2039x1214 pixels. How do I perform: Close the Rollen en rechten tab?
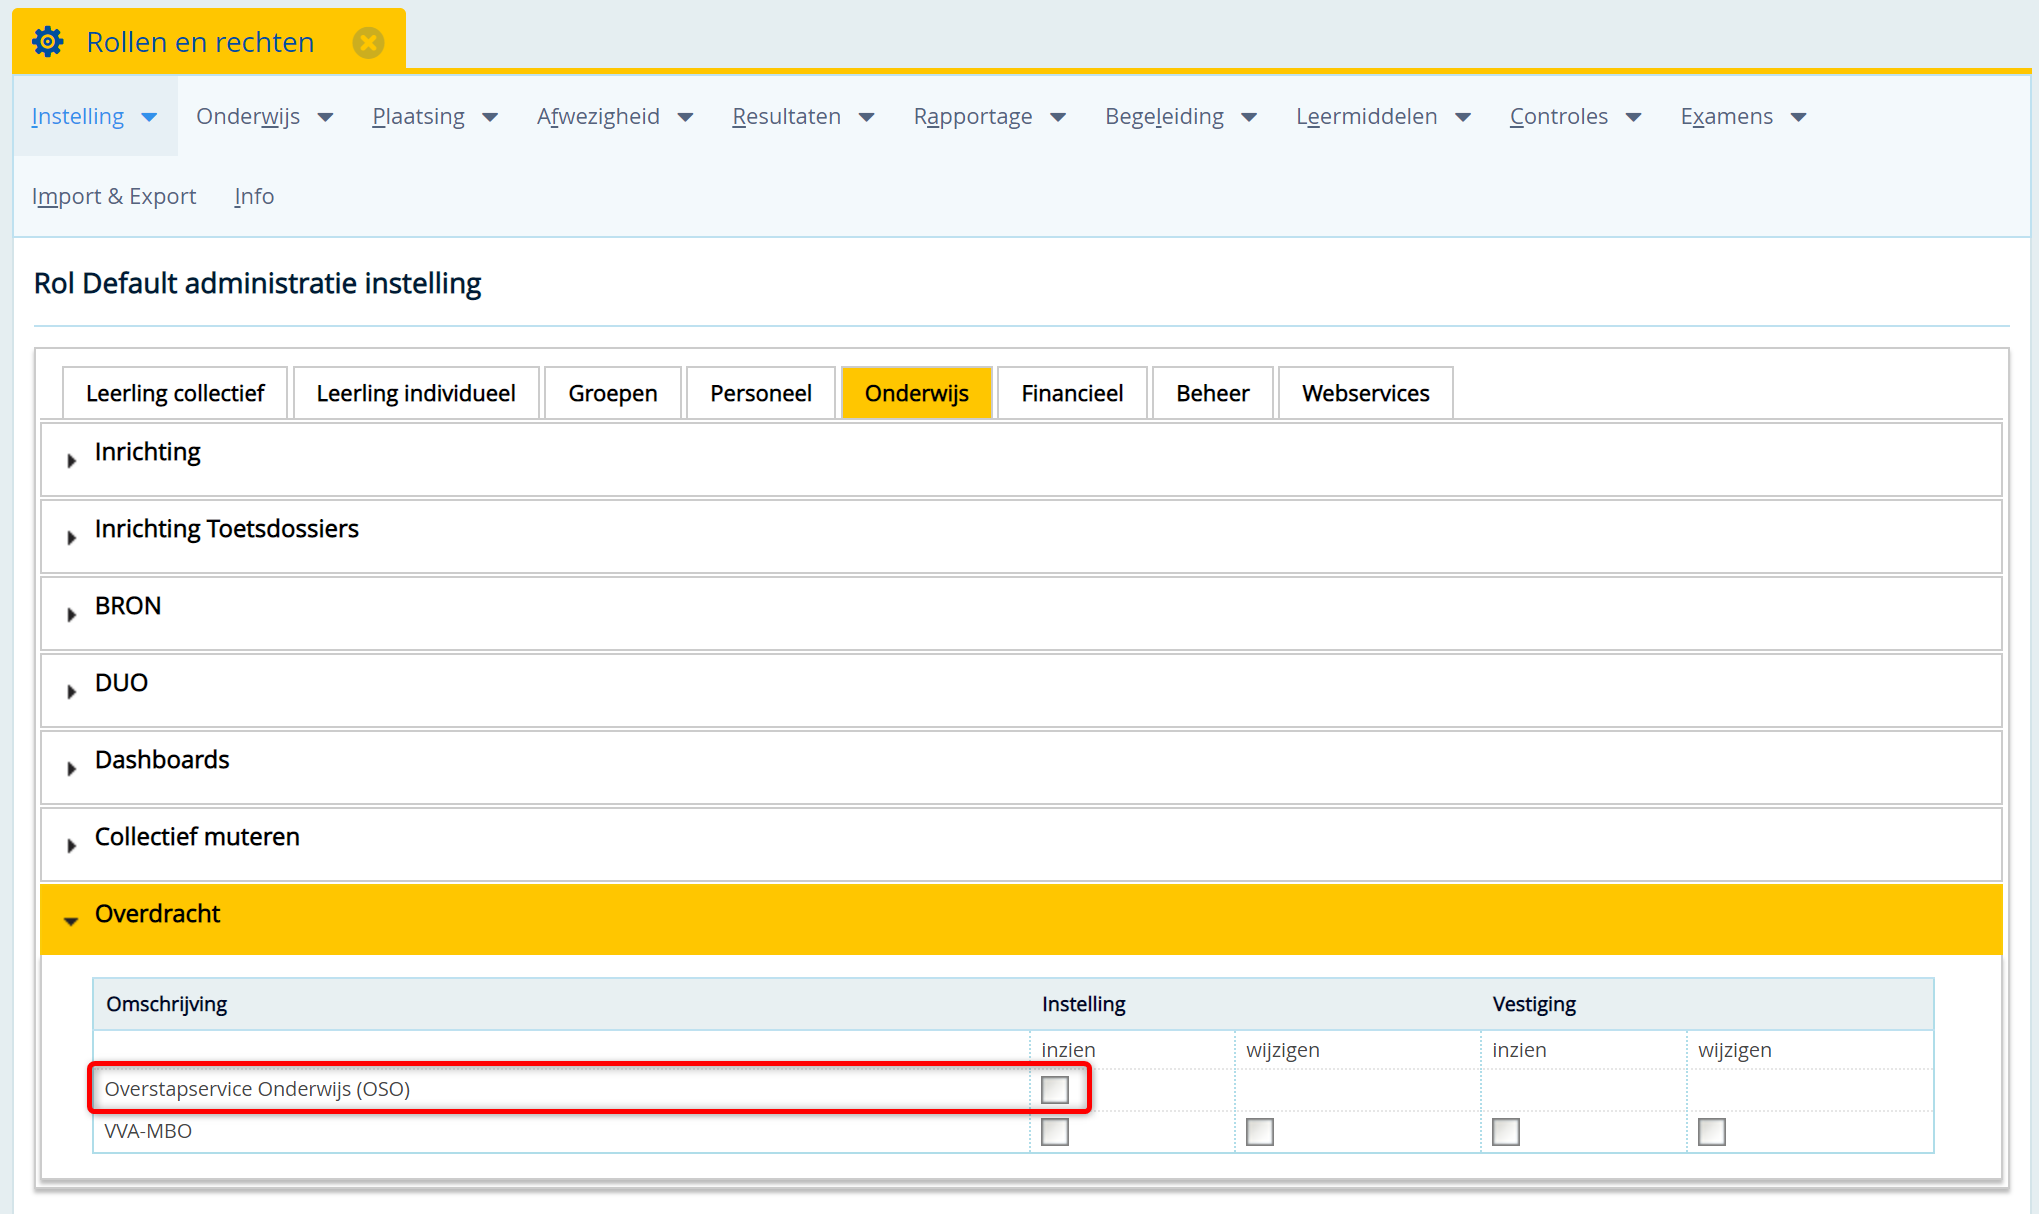[368, 42]
